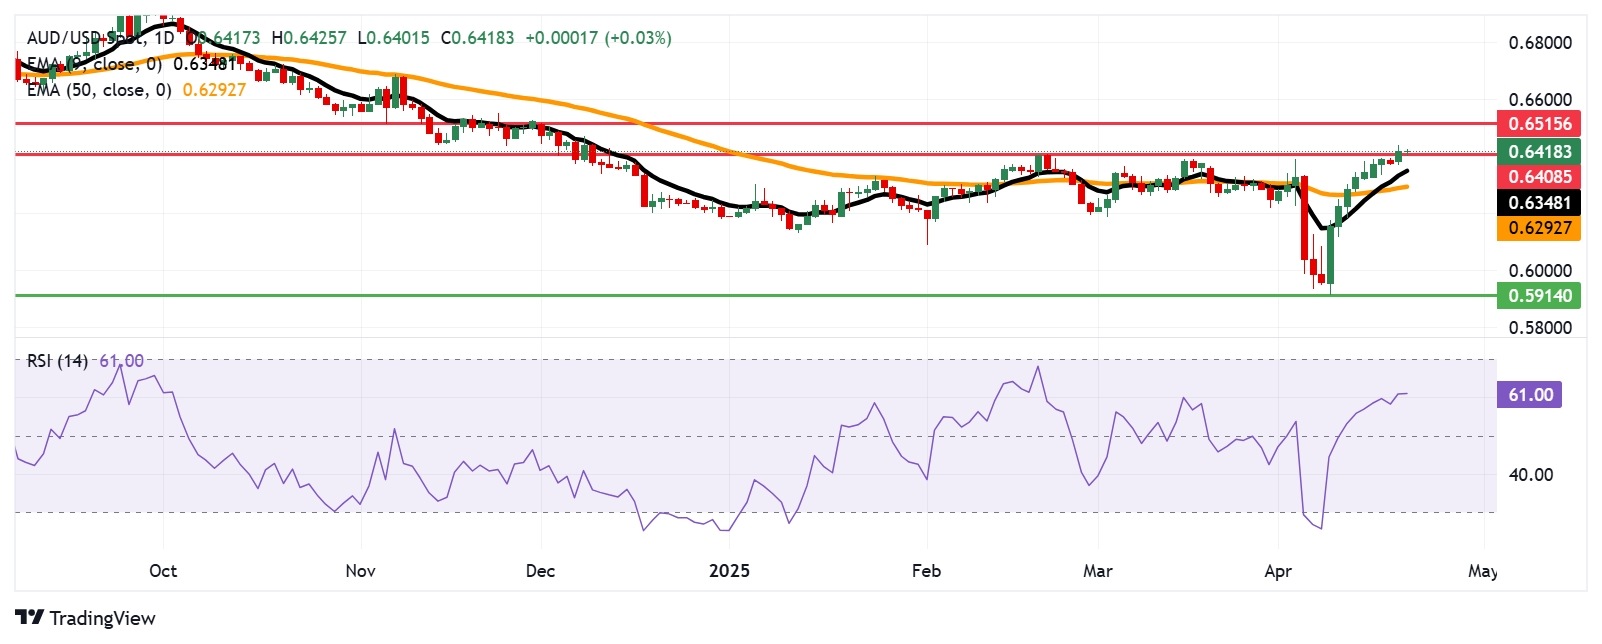This screenshot has width=1602, height=644.
Task: Click the orange 0.62927 EMA price tag
Action: tap(1539, 228)
